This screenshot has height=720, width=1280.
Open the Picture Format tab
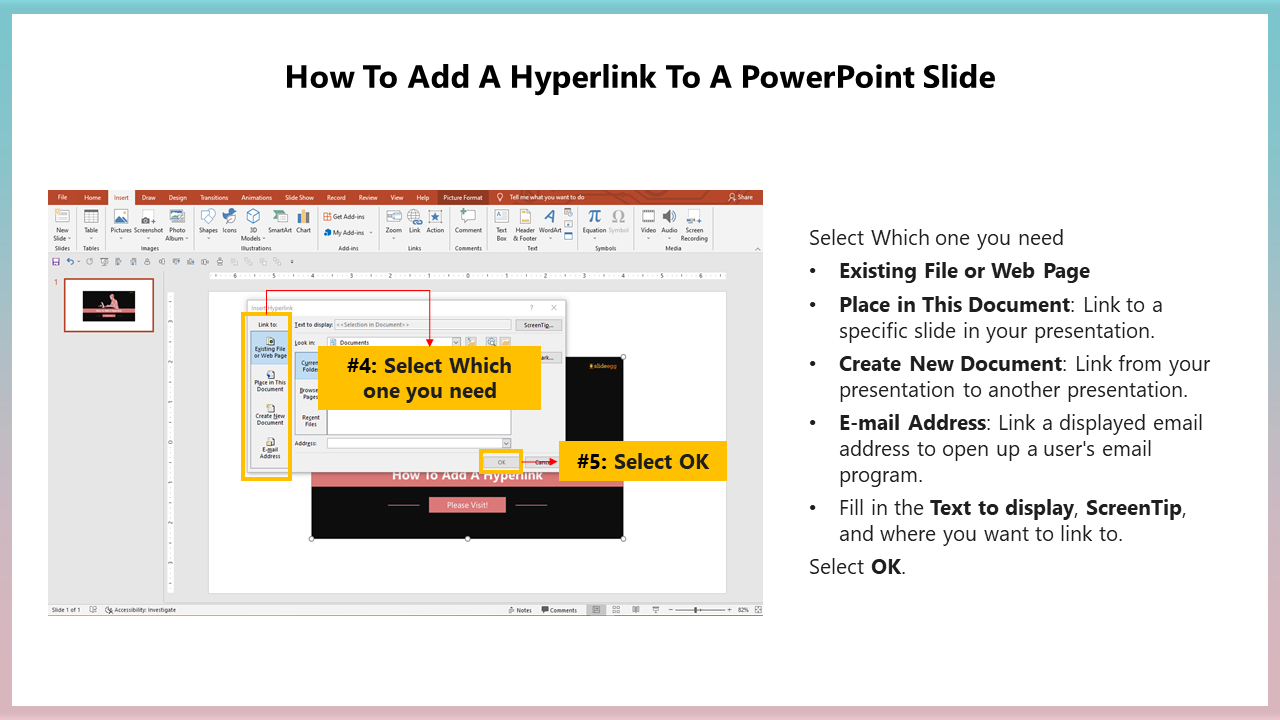pyautogui.click(x=463, y=197)
